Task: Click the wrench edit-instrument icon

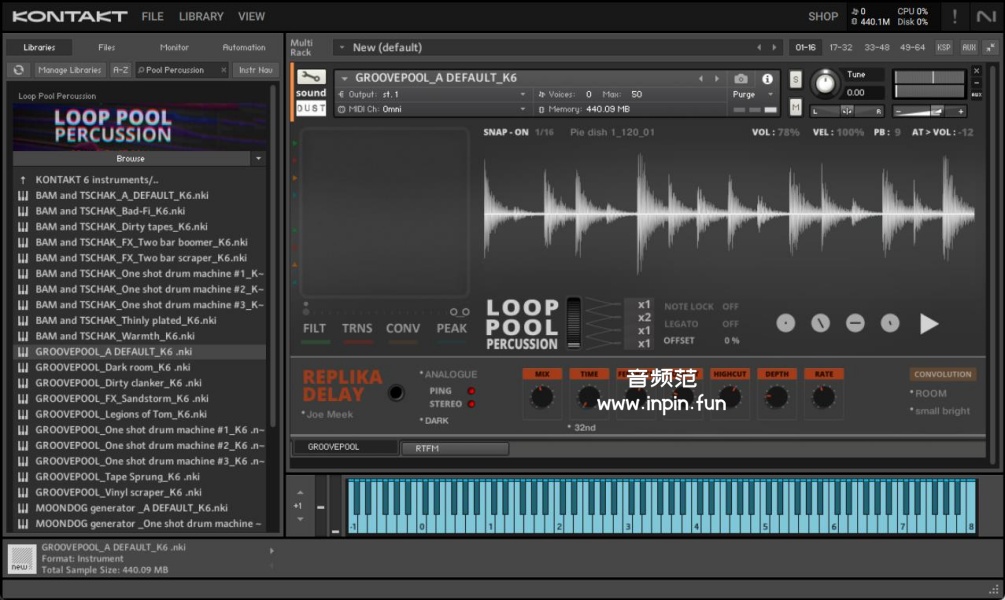Action: tap(311, 77)
